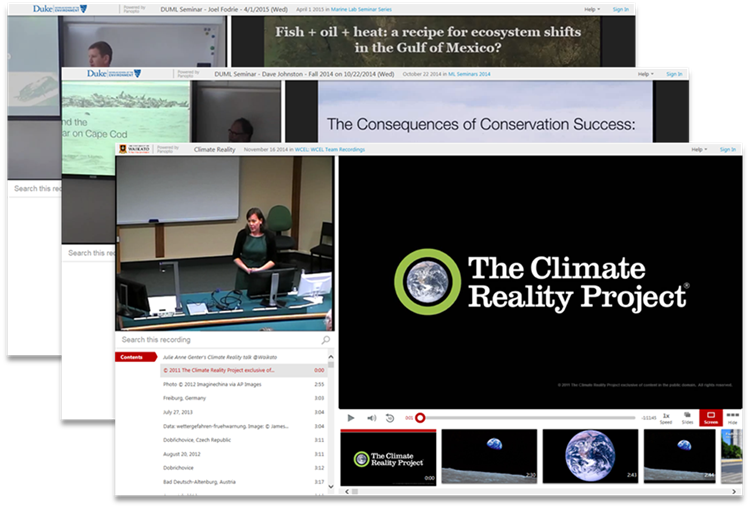Screen dimensions: 750x508
Task: Click the Climate Reality Project main slide
Action: click(540, 282)
